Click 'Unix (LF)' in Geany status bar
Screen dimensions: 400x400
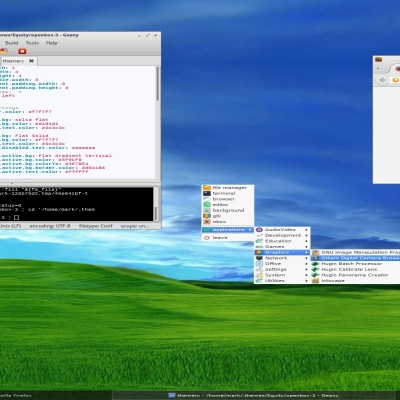coord(11,226)
